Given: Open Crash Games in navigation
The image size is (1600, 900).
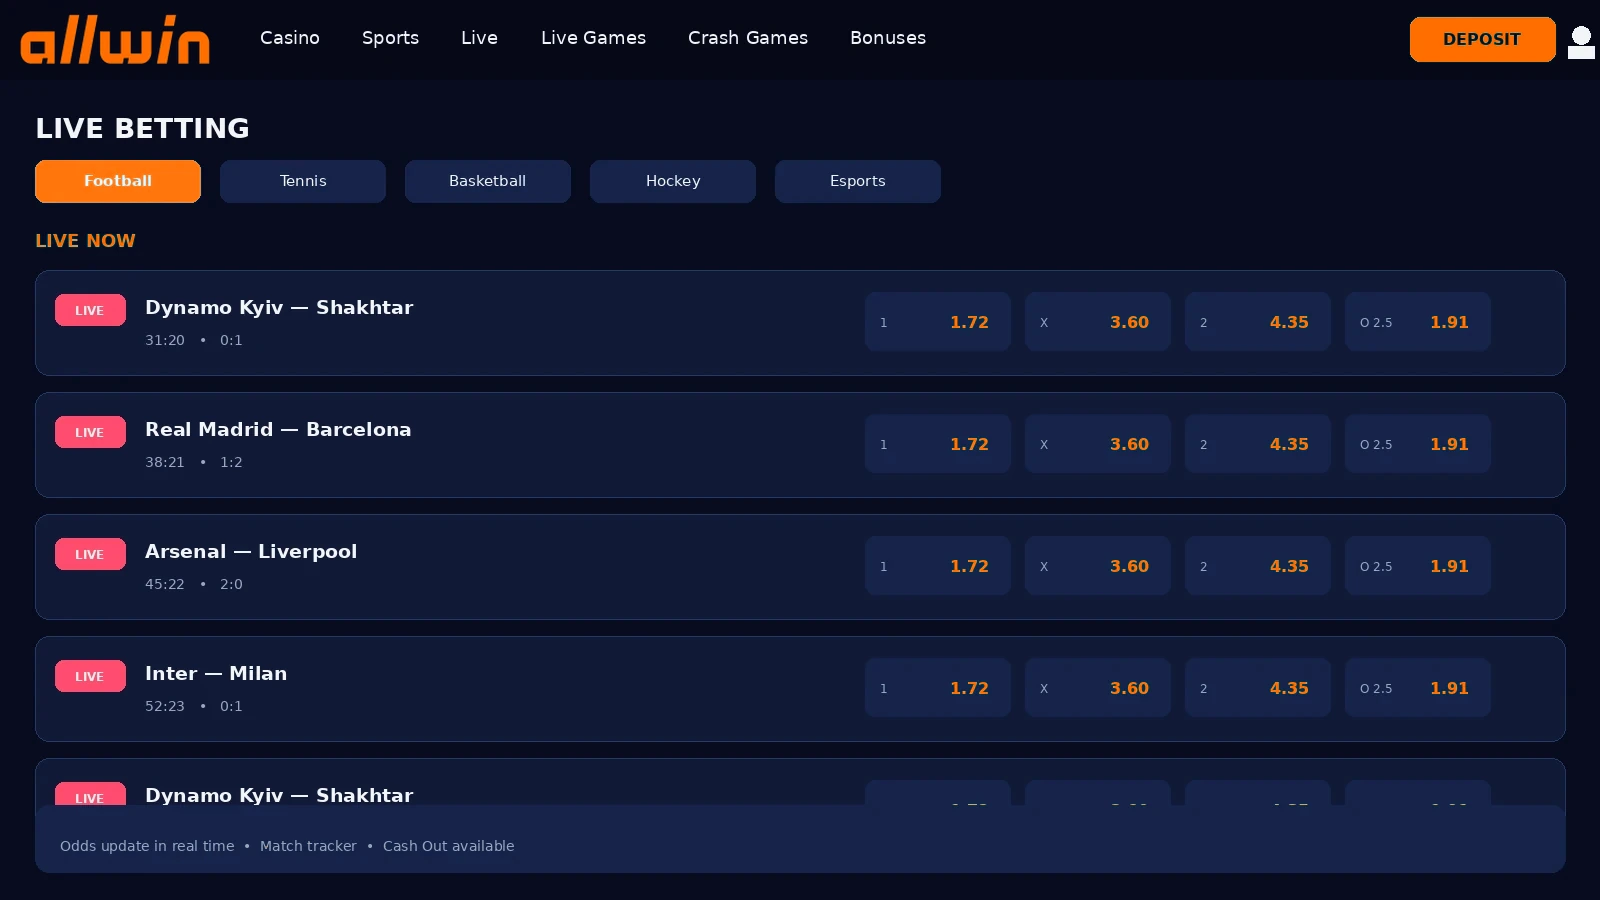Looking at the screenshot, I should click(x=748, y=38).
